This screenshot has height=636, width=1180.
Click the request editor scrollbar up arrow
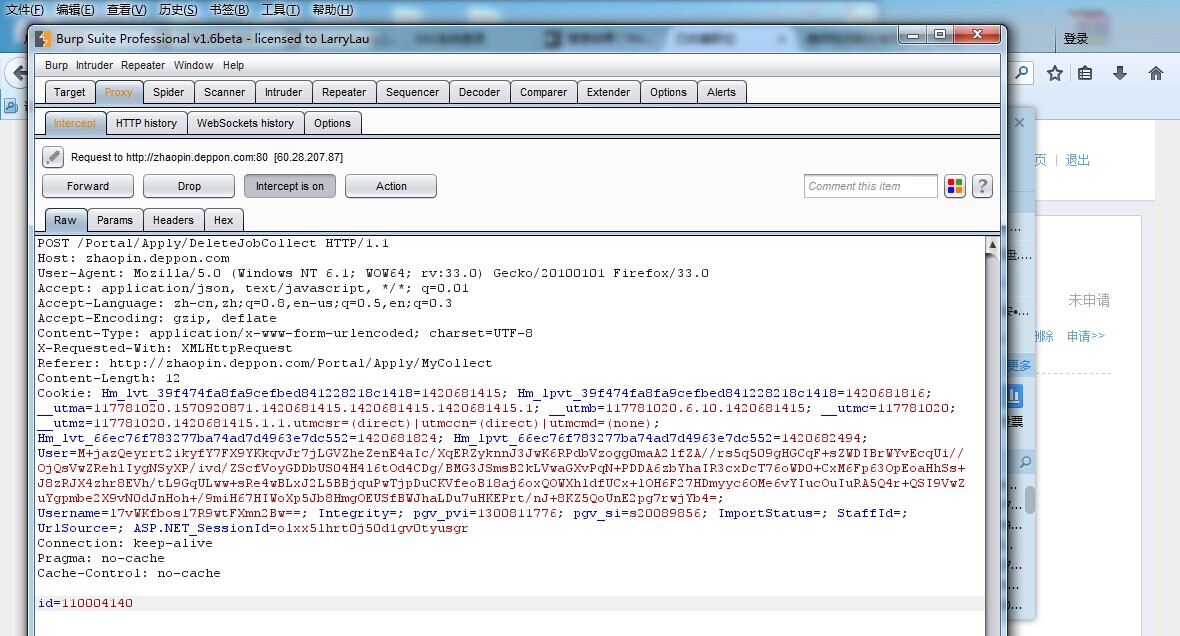pos(992,245)
